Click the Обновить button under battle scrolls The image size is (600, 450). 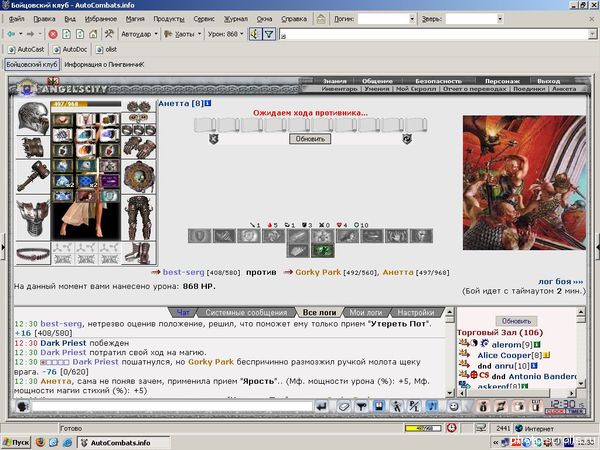pos(310,139)
